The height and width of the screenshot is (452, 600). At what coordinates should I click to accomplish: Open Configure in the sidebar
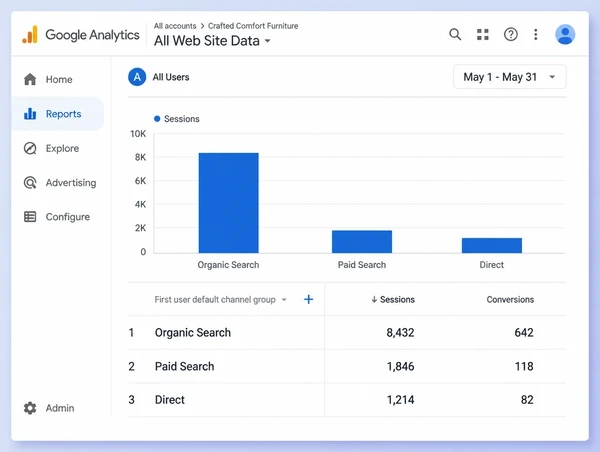click(x=68, y=217)
